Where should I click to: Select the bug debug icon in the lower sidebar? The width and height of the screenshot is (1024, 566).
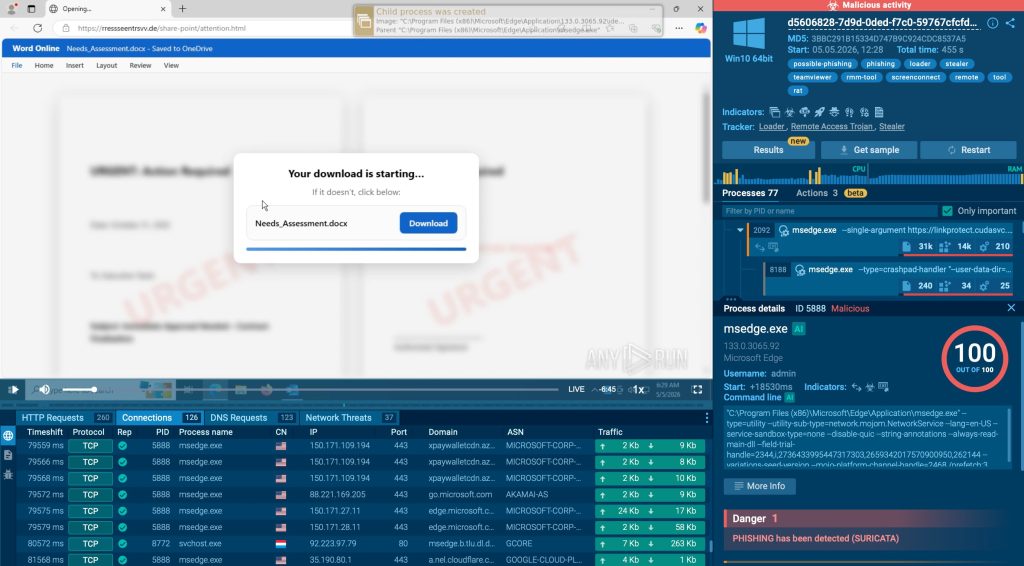[8, 475]
